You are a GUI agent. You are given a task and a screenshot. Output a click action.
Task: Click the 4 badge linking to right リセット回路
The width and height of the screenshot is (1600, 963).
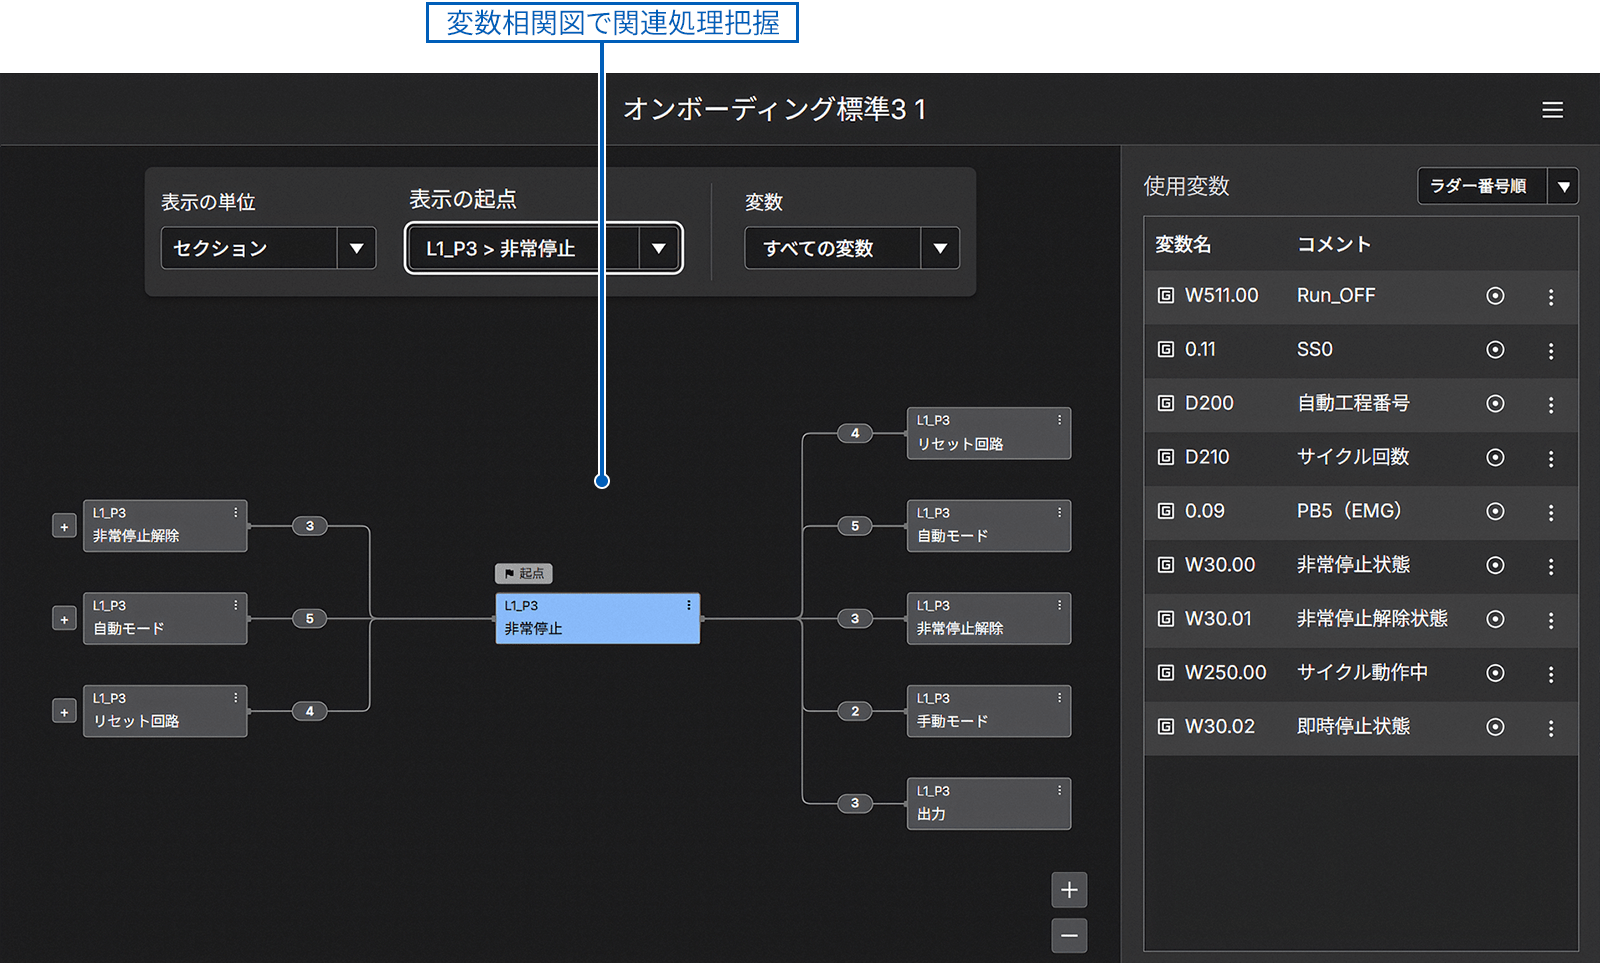[x=855, y=434]
